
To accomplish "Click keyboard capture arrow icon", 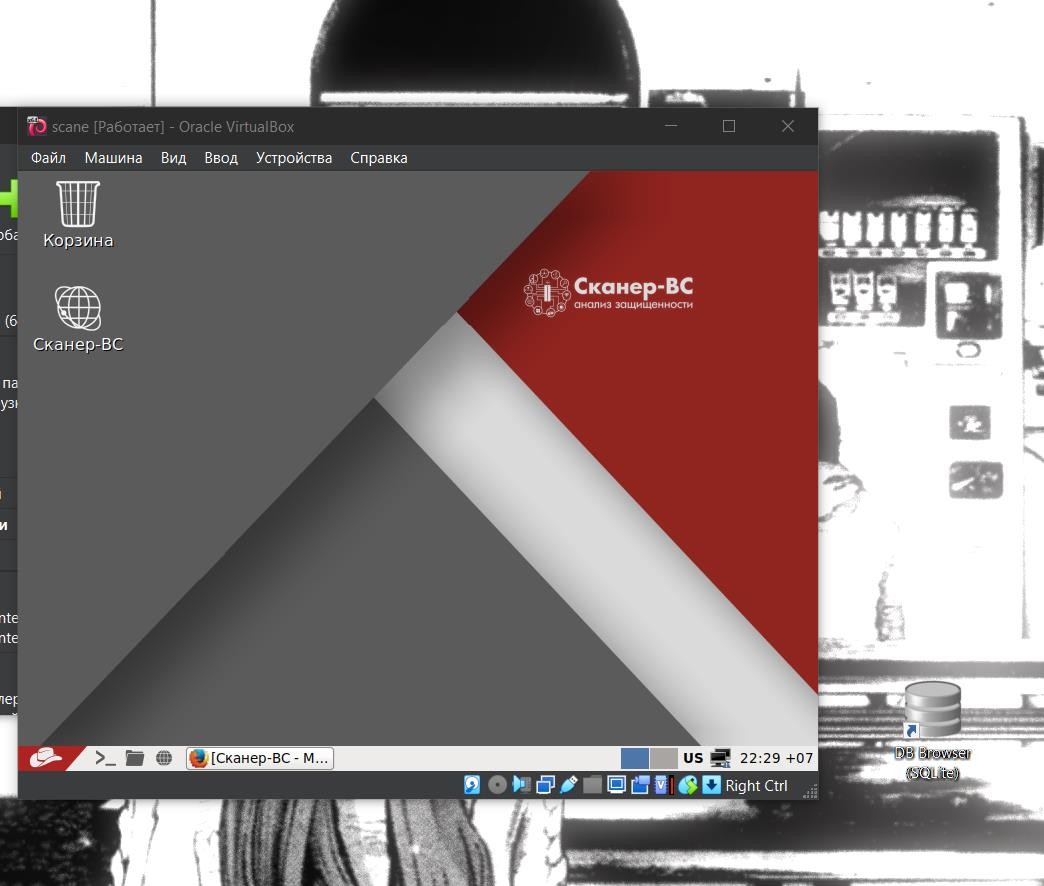I will tap(711, 785).
